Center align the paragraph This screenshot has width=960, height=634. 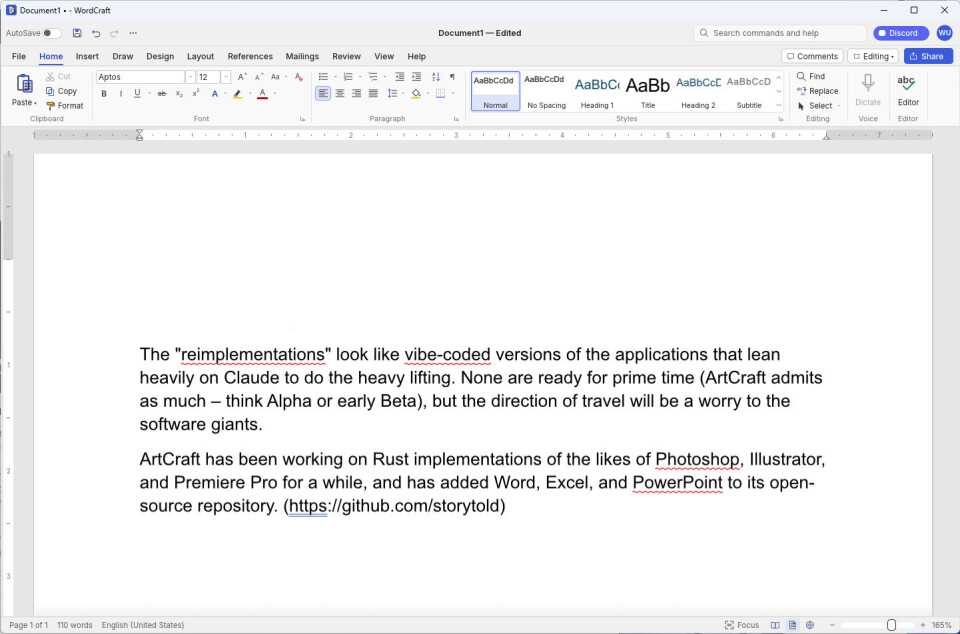pyautogui.click(x=340, y=94)
